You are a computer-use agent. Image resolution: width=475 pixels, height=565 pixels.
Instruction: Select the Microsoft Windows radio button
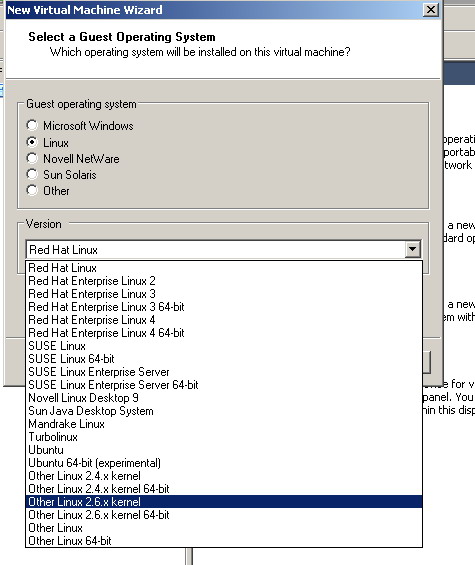(x=32, y=125)
